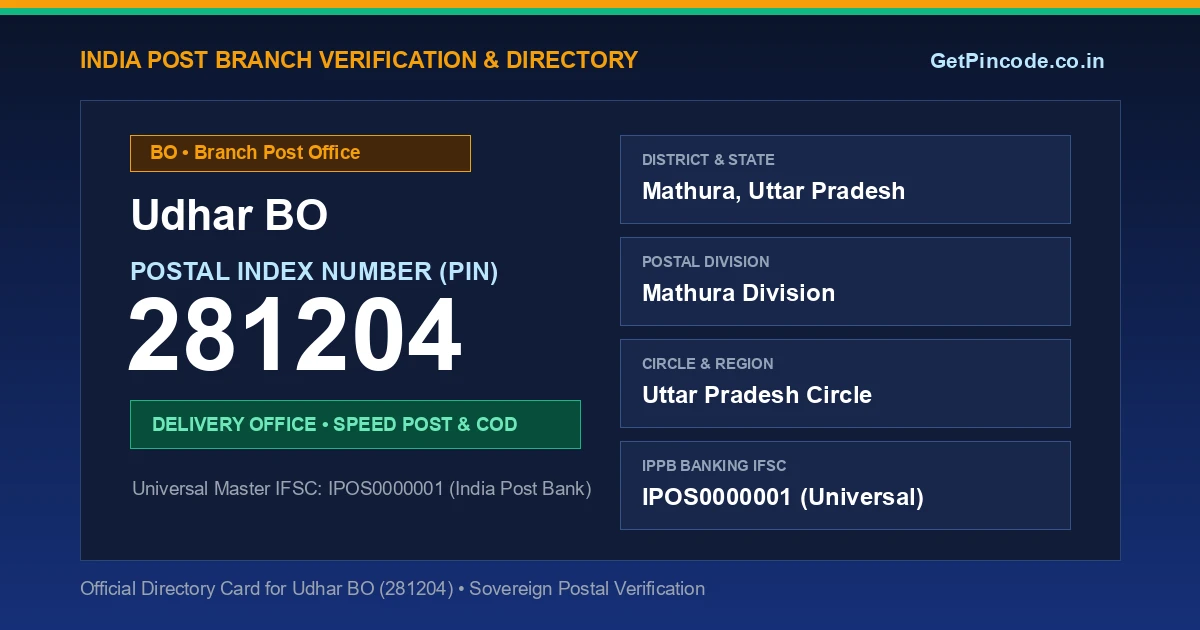The image size is (1200, 630).
Task: Click the Universal Master IFSC text line
Action: [362, 489]
